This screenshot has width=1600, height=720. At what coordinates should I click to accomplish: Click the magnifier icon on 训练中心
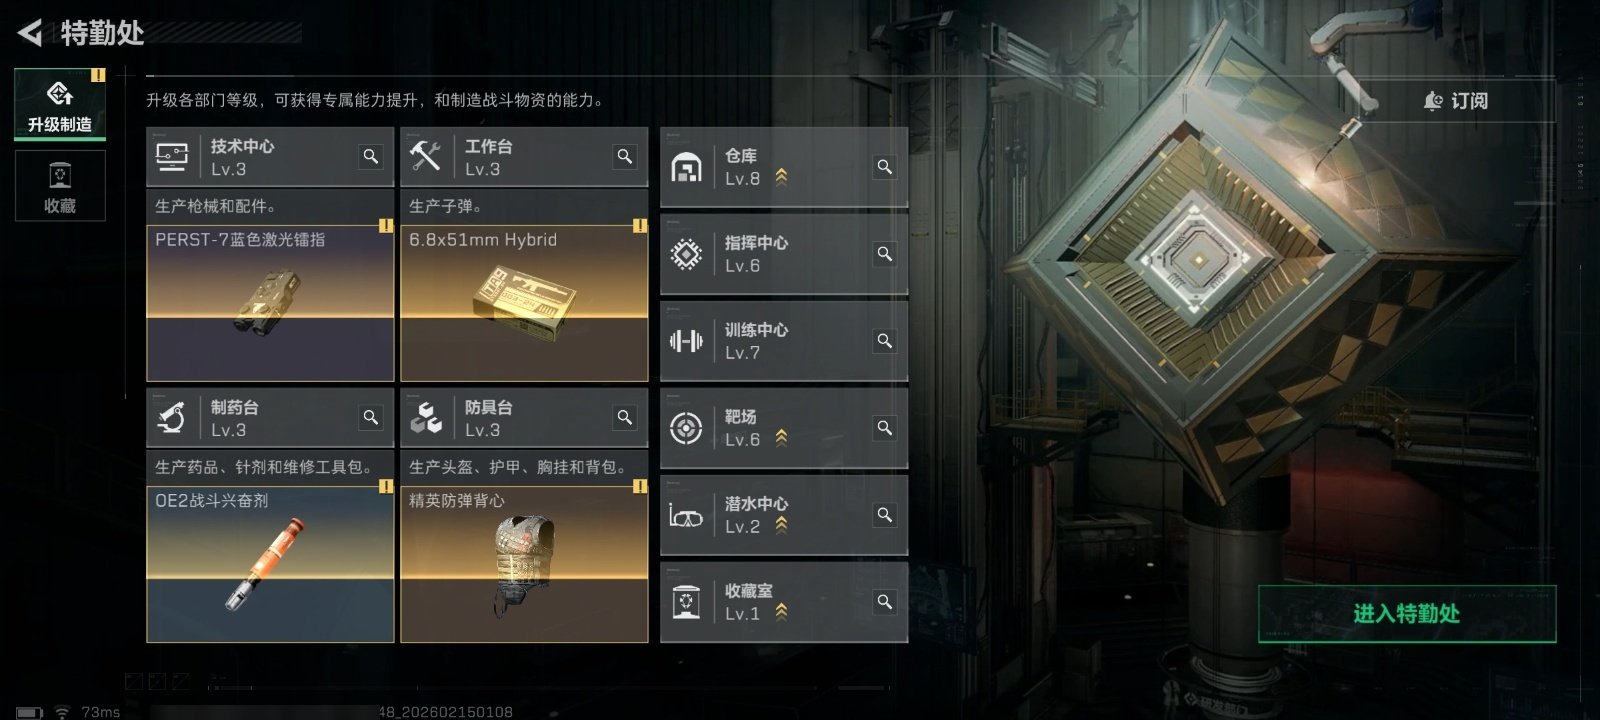[x=885, y=341]
